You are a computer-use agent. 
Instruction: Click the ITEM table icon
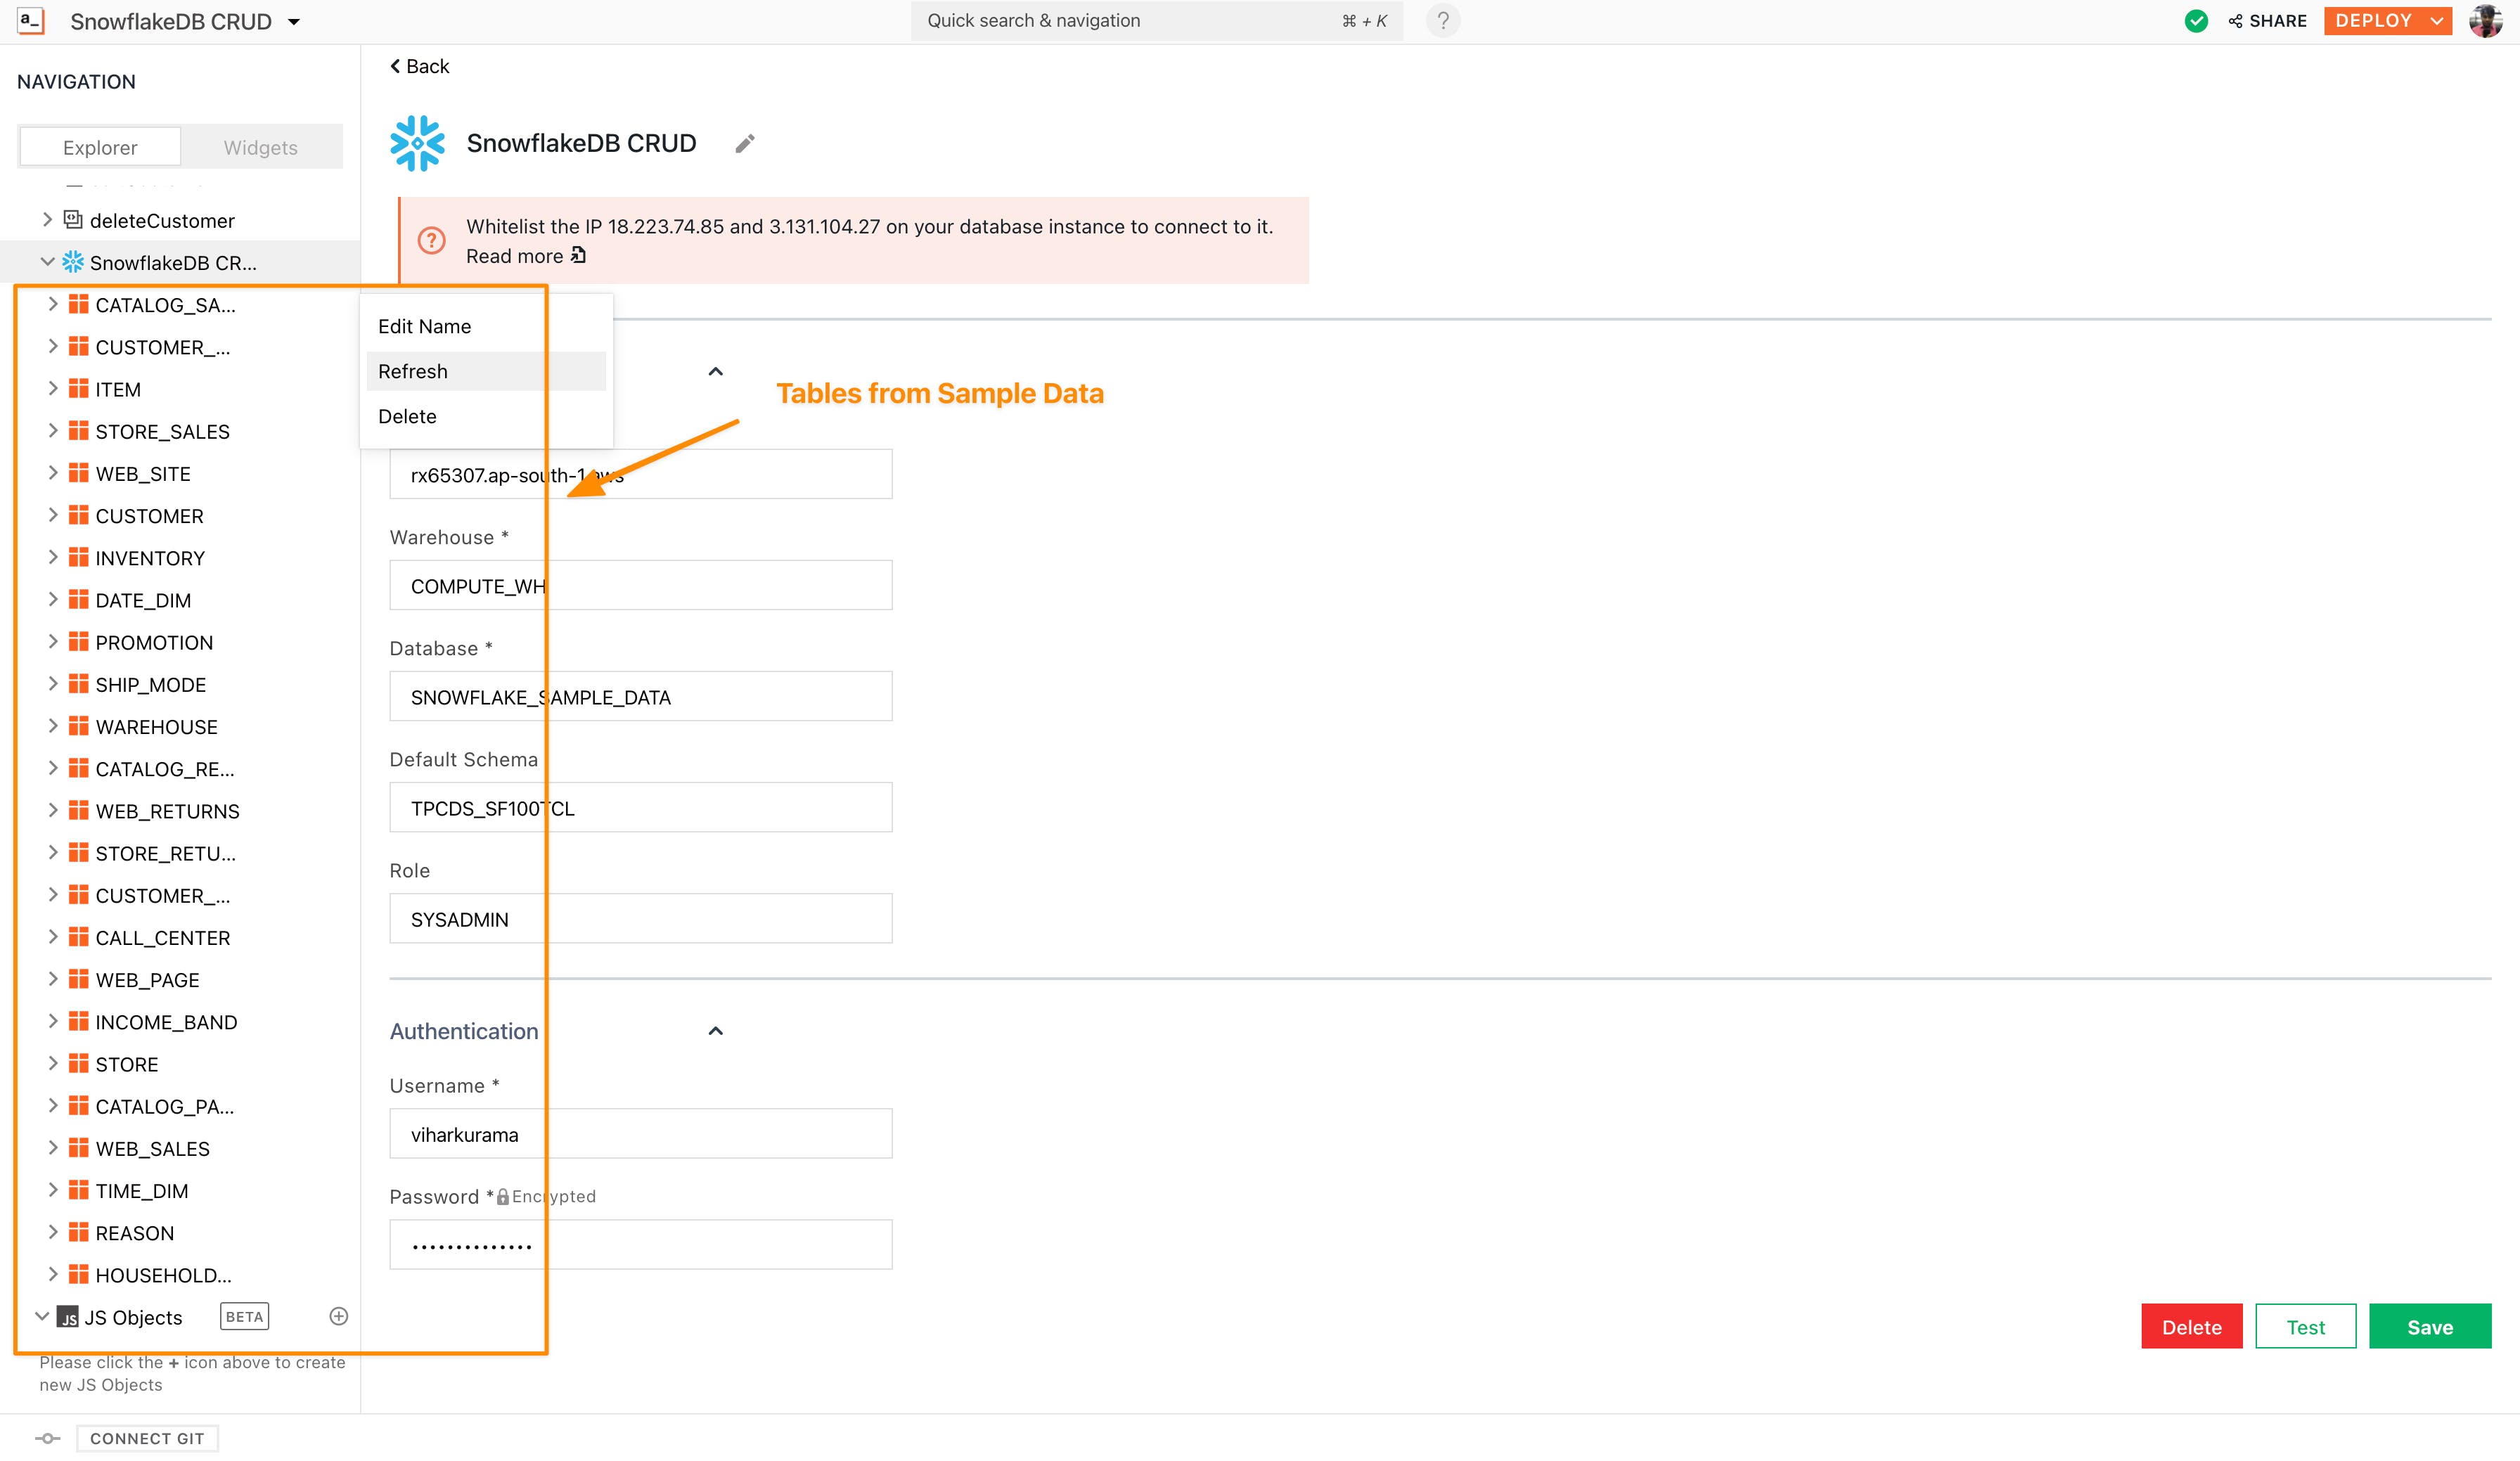point(78,389)
